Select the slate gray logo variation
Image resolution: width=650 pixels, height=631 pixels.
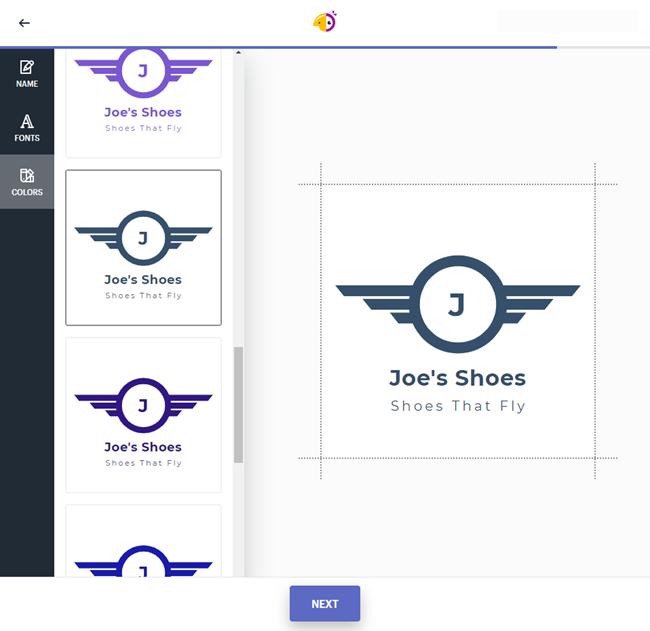tap(143, 248)
